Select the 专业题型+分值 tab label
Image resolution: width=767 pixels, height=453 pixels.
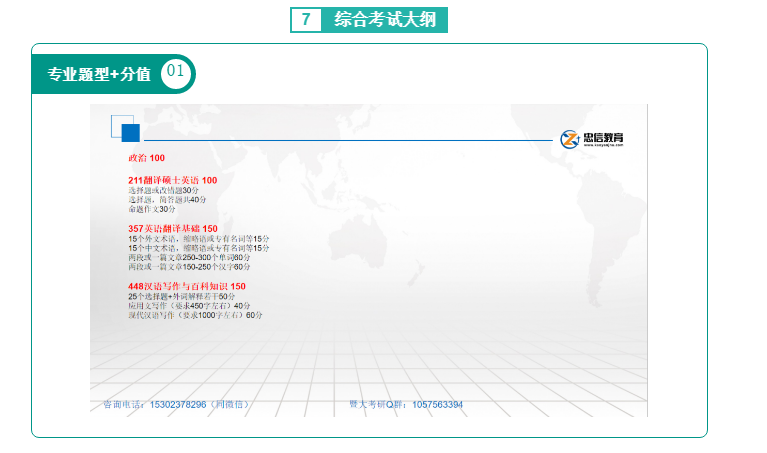99,74
